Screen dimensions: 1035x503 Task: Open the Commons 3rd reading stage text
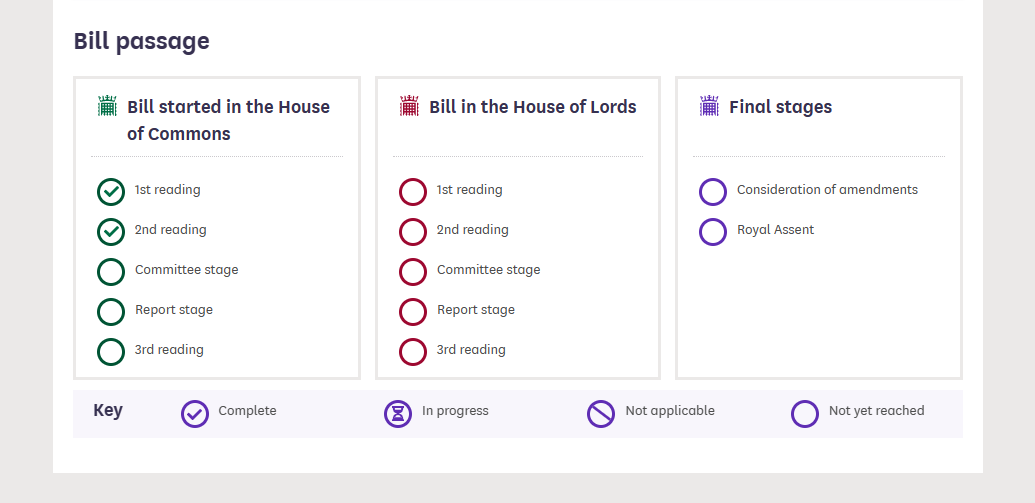click(169, 350)
